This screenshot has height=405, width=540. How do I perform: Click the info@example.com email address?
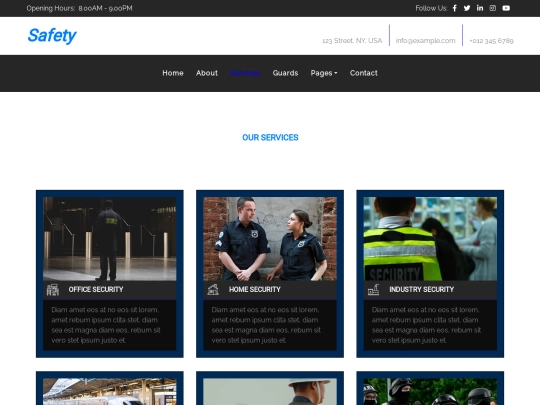click(x=425, y=41)
